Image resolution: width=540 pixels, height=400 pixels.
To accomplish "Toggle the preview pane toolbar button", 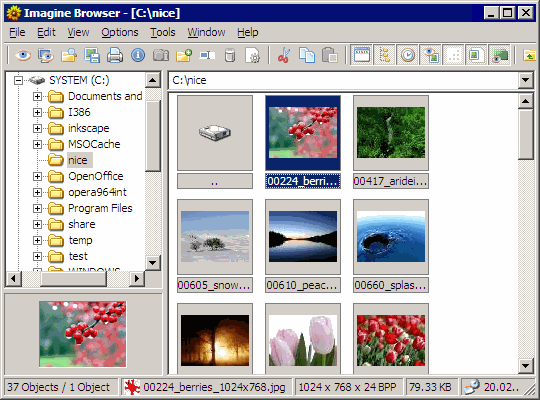I will click(x=430, y=55).
